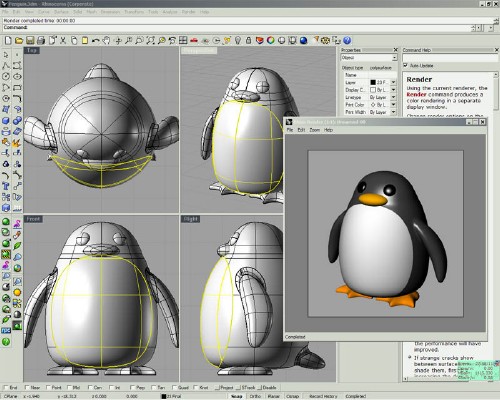The image size is (500, 400).
Task: Click the red car icon in toolbar
Action: (194, 41)
